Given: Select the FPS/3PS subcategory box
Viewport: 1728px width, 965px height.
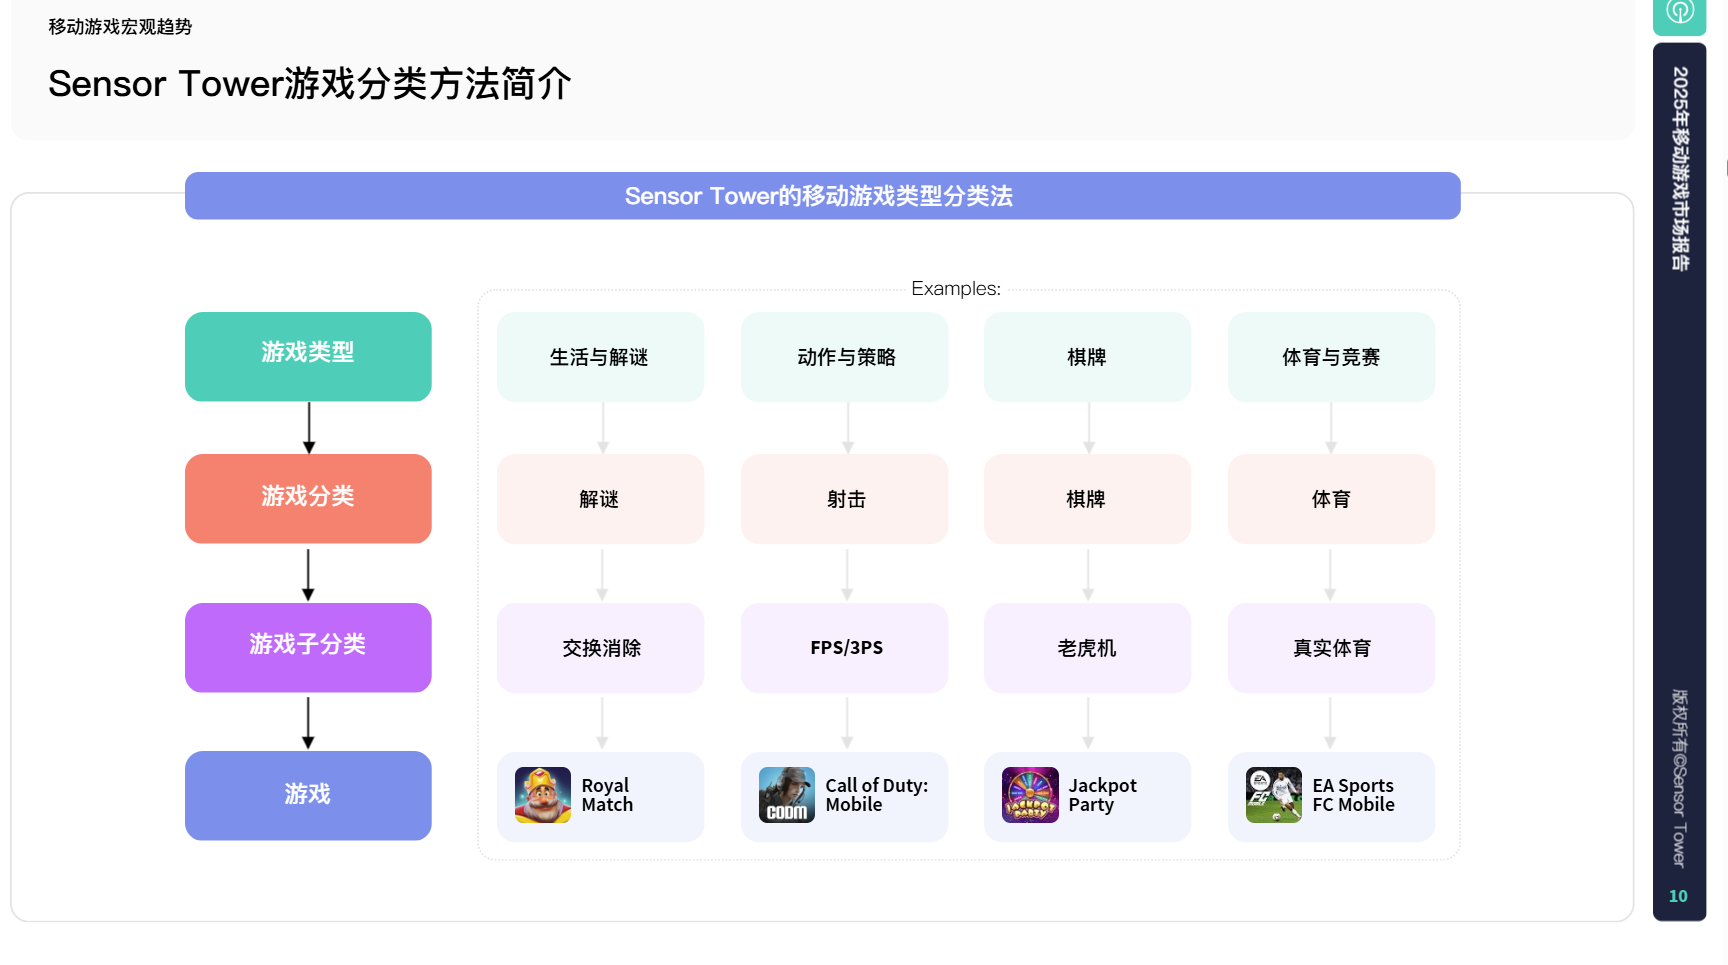Looking at the screenshot, I should coord(845,648).
